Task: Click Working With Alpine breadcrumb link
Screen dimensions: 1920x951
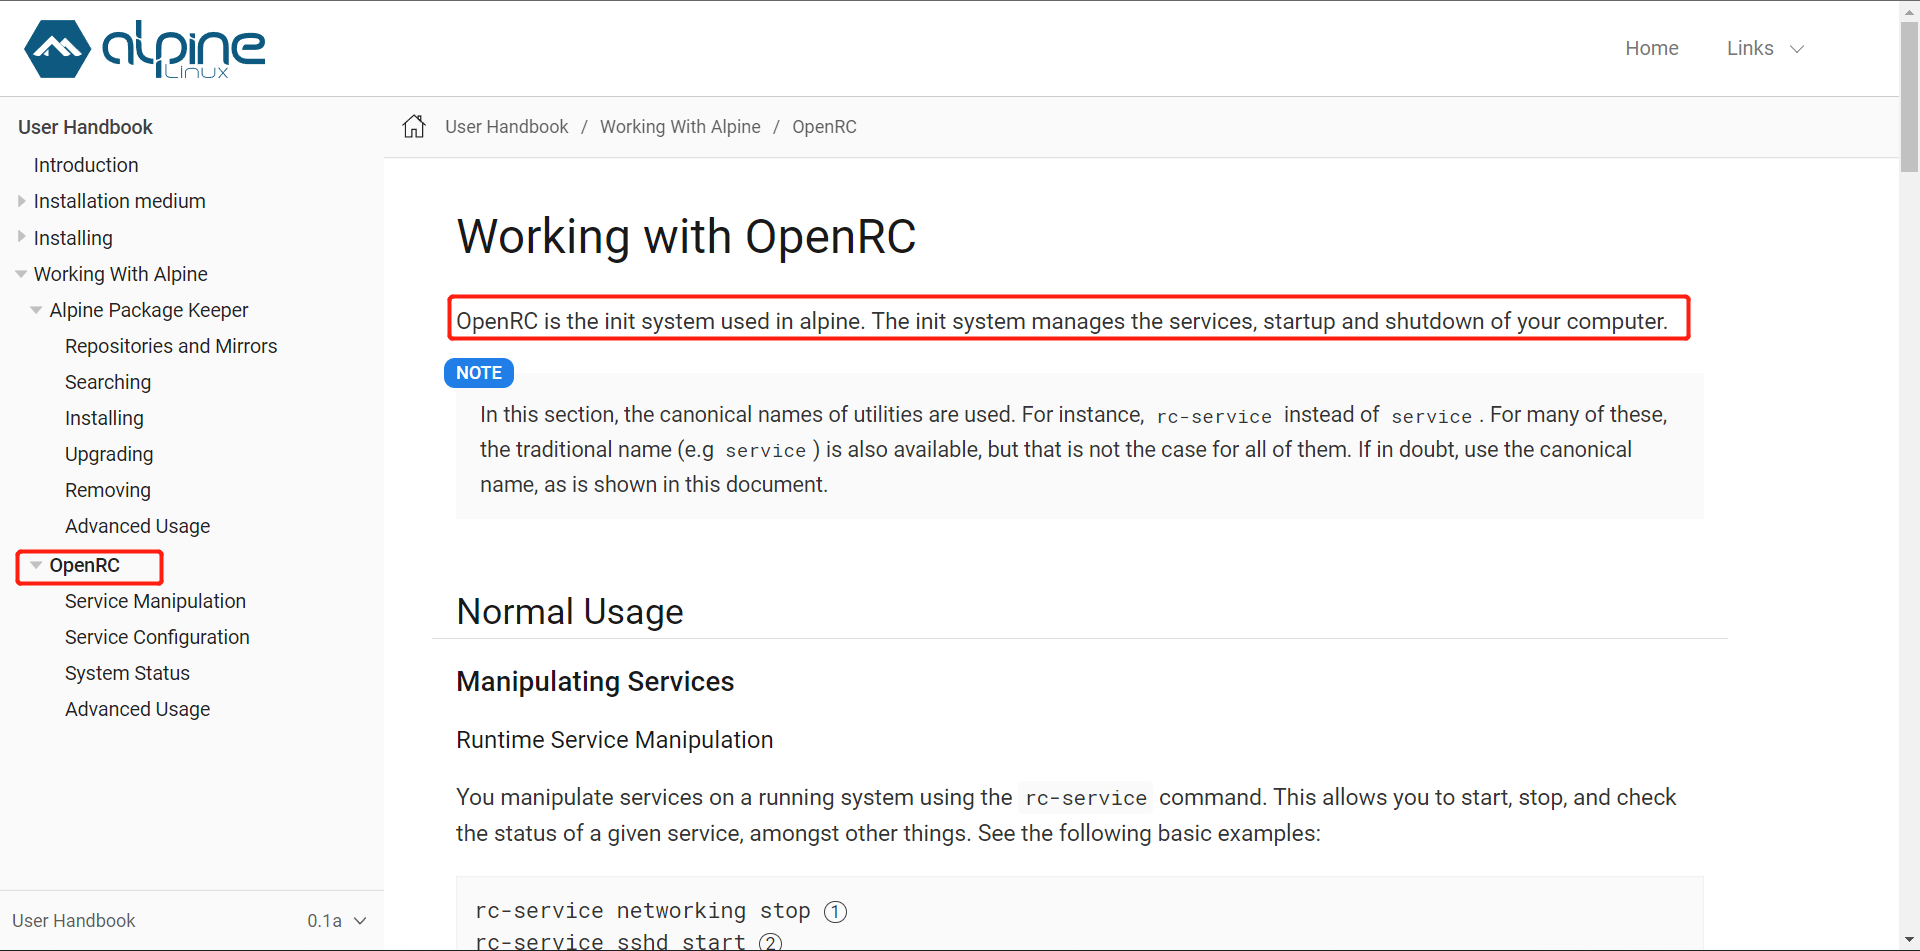Action: [x=680, y=127]
